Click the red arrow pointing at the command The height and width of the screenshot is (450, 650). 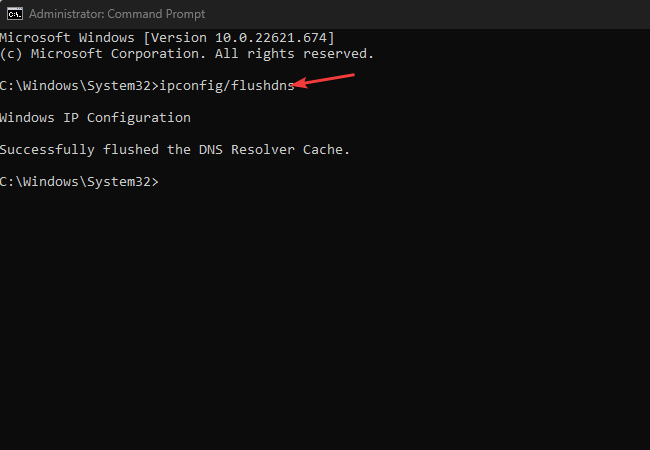(x=323, y=80)
